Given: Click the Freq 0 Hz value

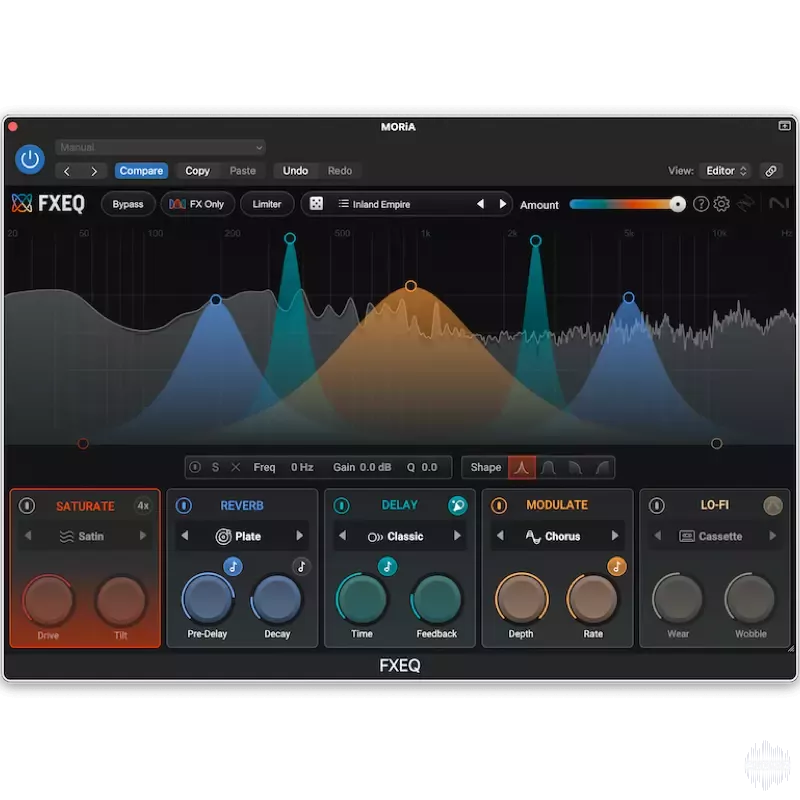Looking at the screenshot, I should [x=302, y=467].
